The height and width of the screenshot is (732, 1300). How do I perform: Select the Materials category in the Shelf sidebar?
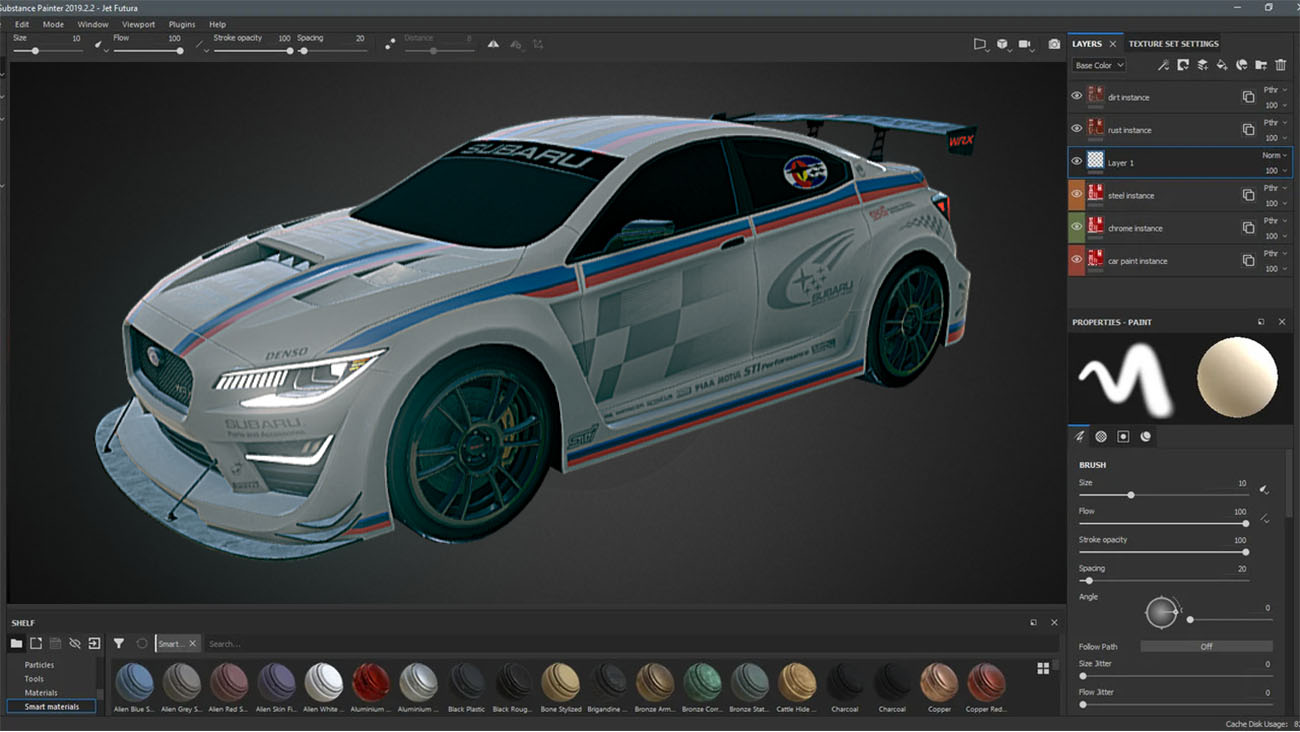41,692
